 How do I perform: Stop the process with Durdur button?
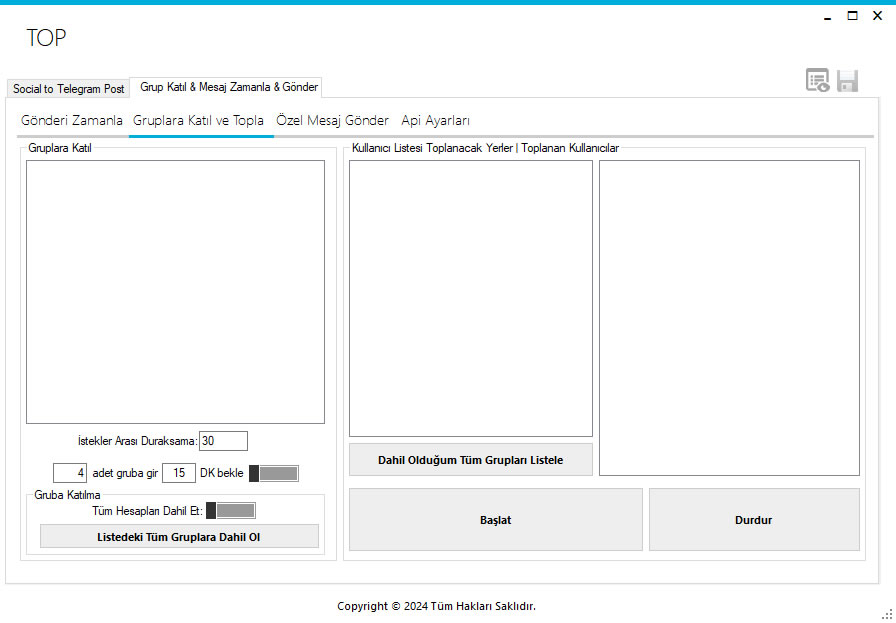pyautogui.click(x=754, y=520)
